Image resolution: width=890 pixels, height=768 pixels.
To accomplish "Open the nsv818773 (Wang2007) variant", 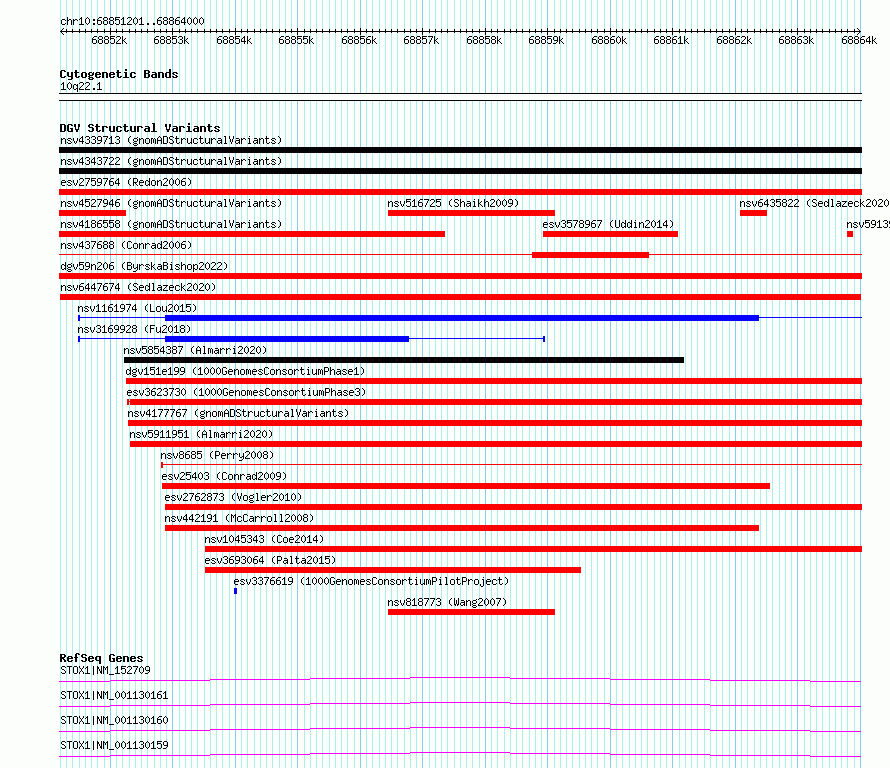I will [x=447, y=602].
